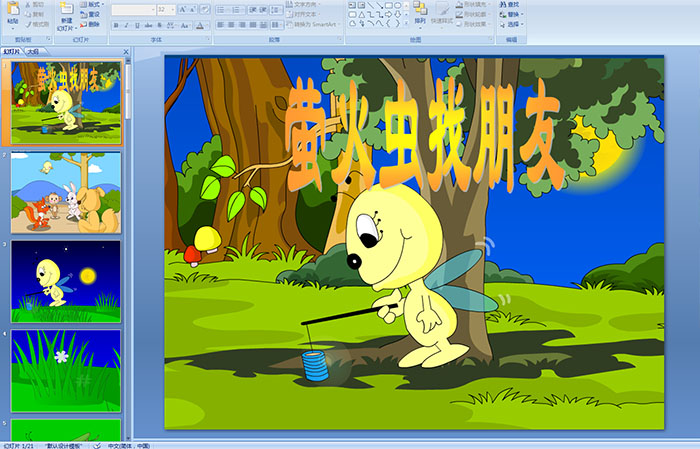
Task: Choose the Rounded Rectangle shape
Action: click(352, 15)
